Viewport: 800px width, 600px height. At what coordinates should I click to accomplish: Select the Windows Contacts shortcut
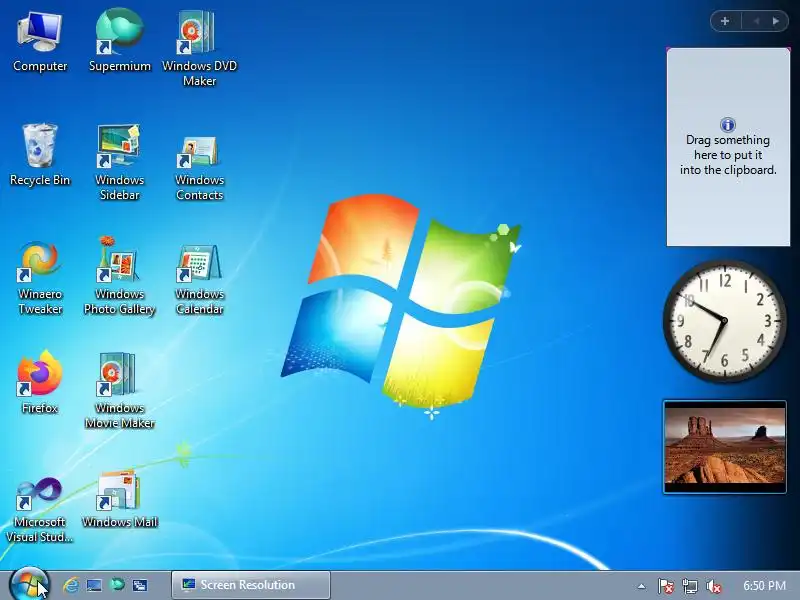coord(199,168)
